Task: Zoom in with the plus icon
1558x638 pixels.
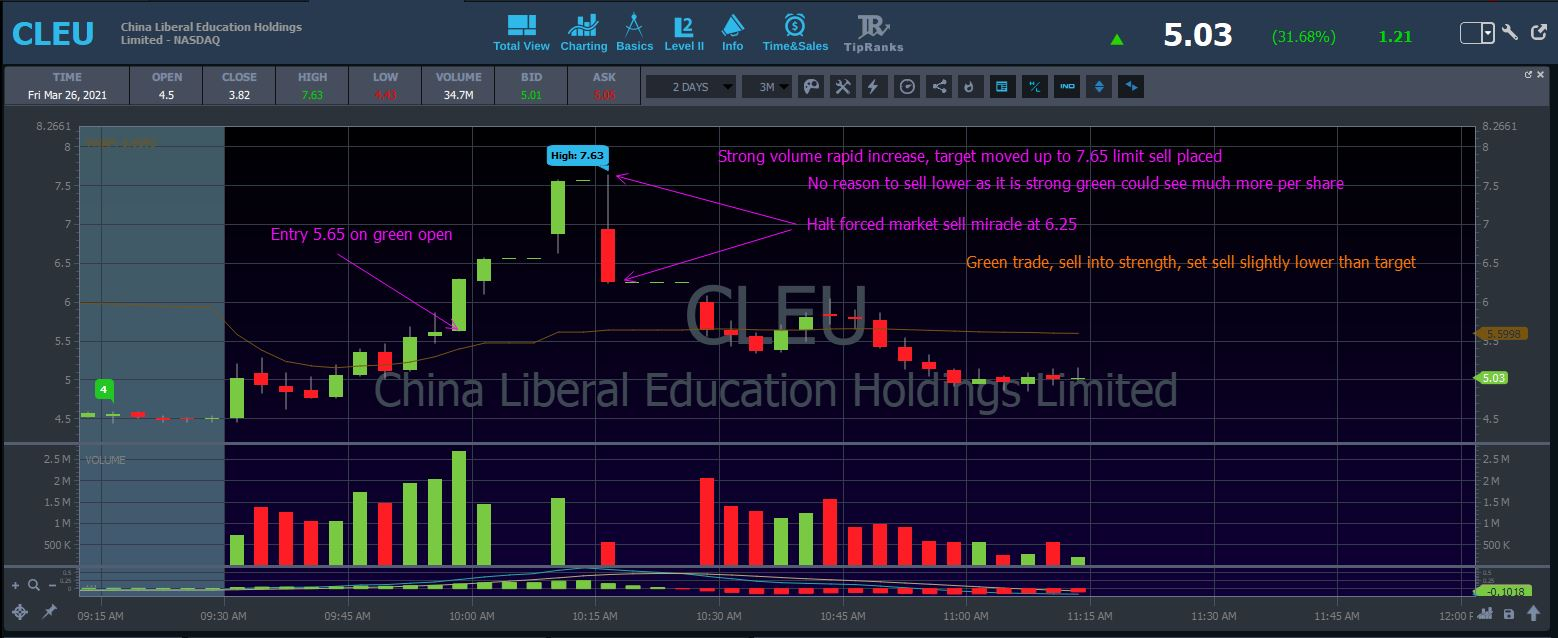Action: click(x=16, y=585)
